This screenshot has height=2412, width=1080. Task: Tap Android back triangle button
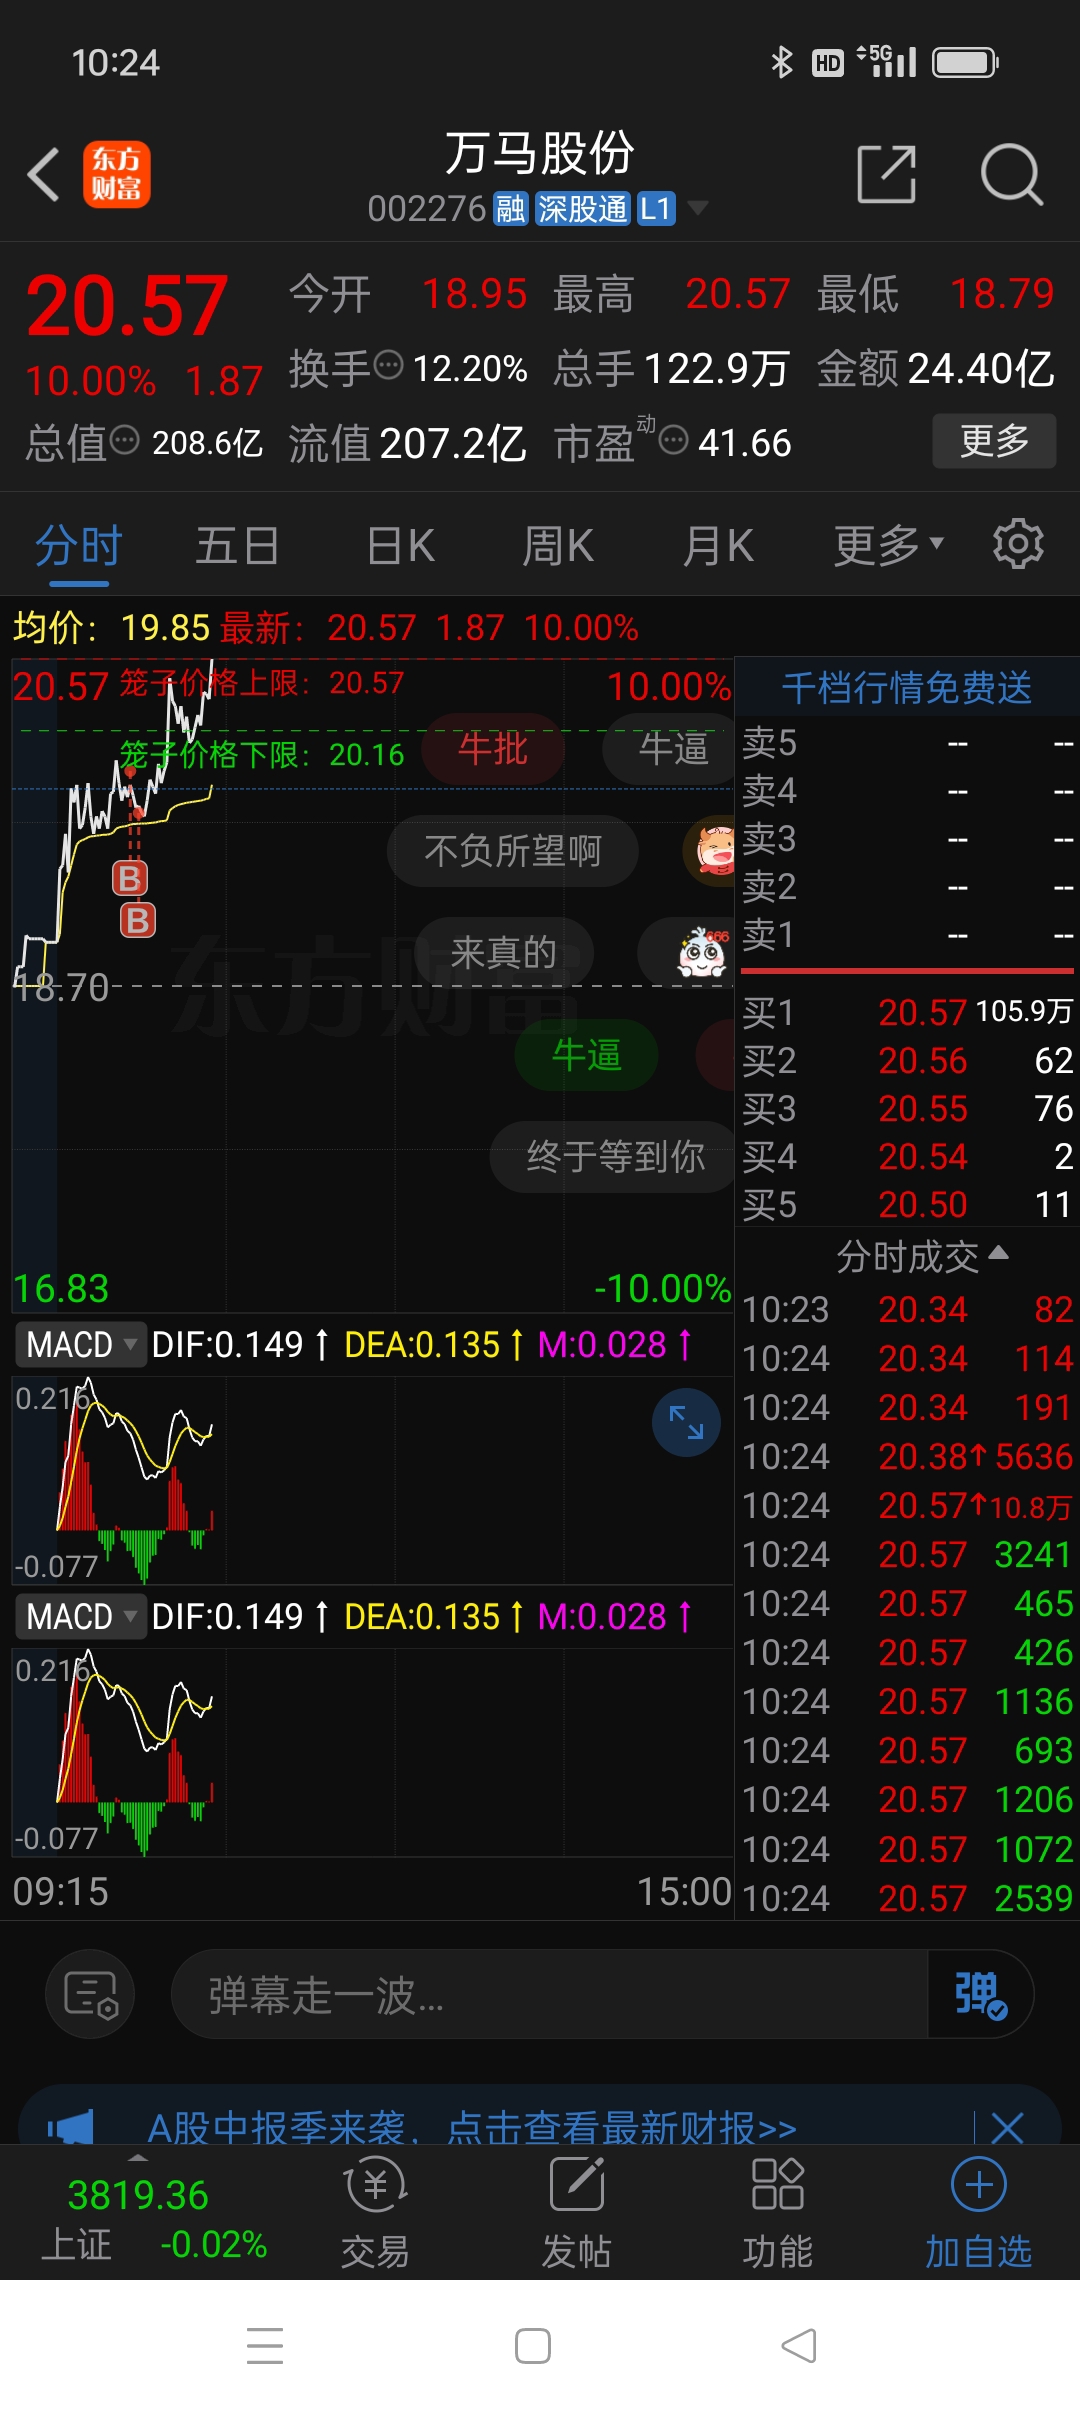(799, 2346)
